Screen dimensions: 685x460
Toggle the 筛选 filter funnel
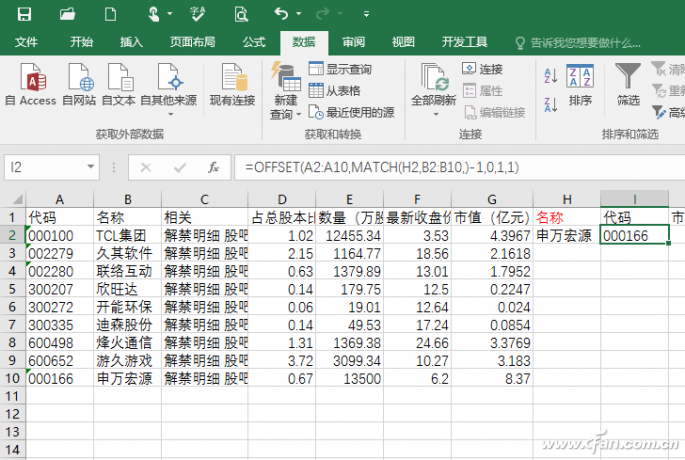point(628,85)
